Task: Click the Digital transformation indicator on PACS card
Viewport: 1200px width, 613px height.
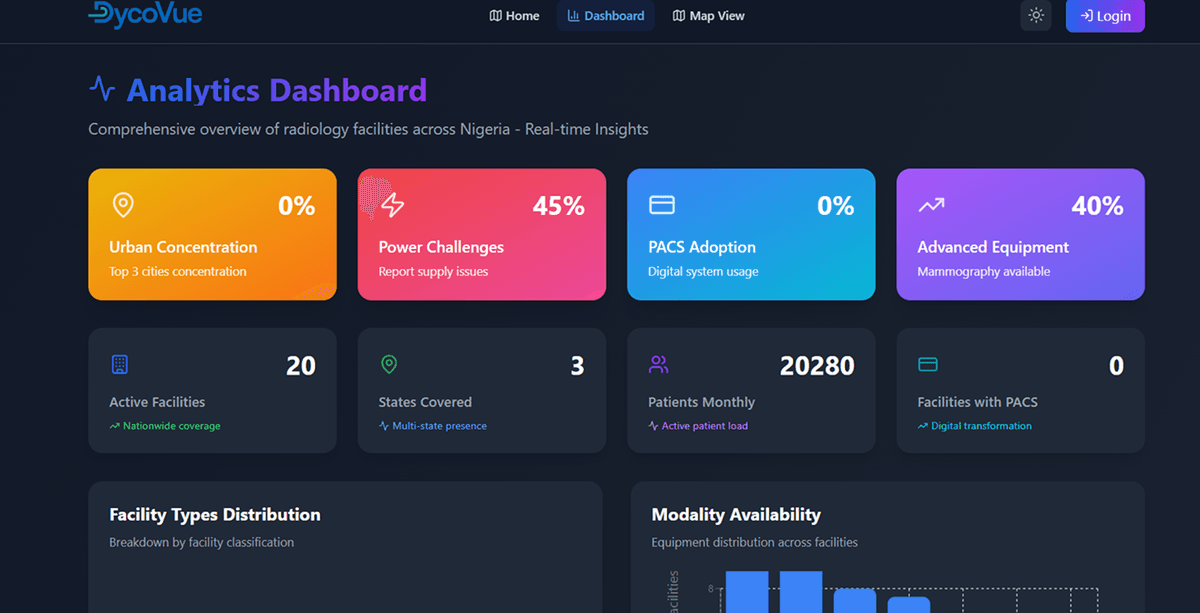Action: (x=974, y=425)
